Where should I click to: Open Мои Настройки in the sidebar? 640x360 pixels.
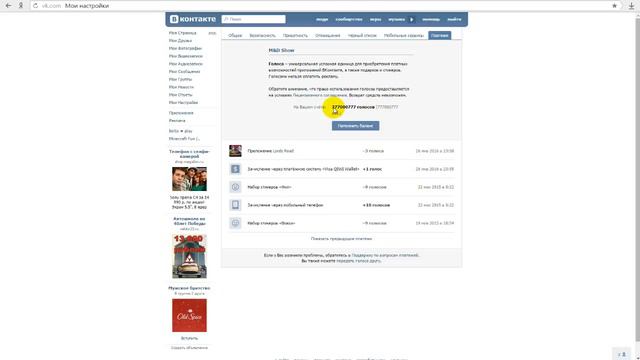[x=183, y=102]
